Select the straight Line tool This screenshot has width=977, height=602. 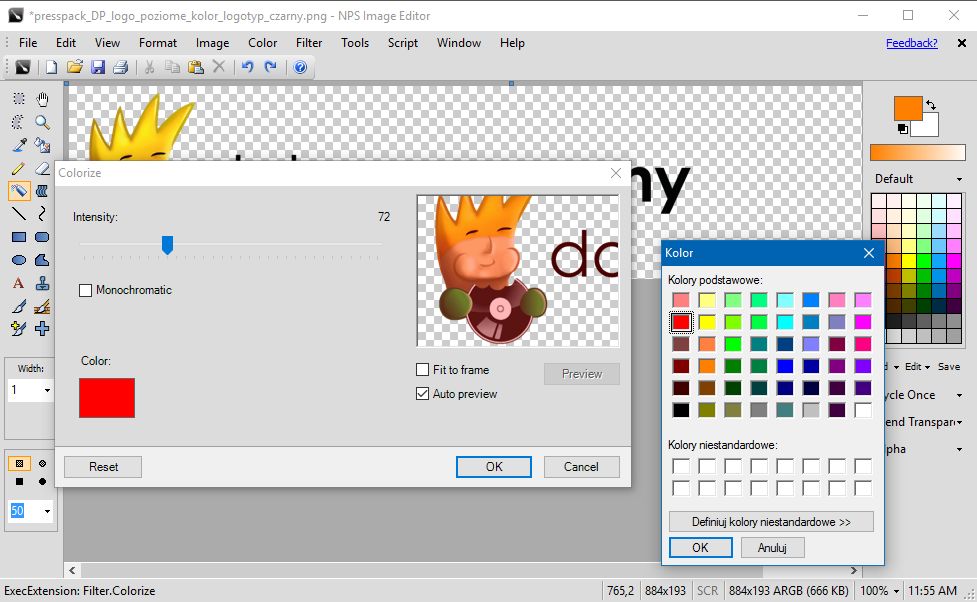click(19, 214)
